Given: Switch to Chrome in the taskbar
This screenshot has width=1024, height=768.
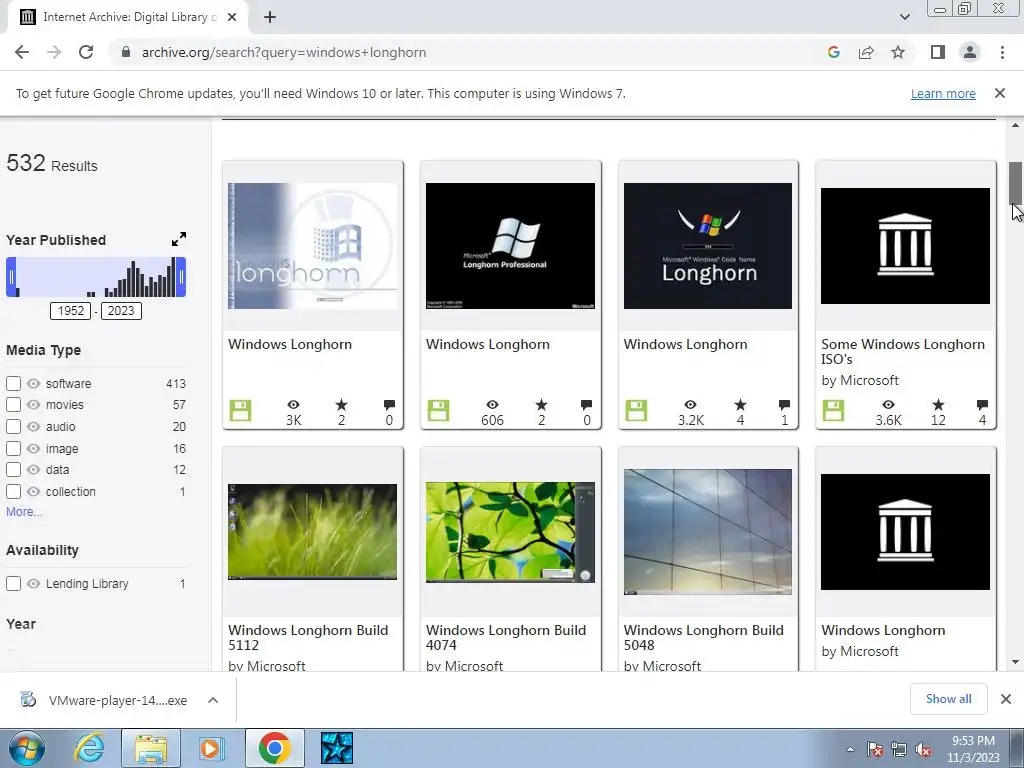Looking at the screenshot, I should (274, 748).
